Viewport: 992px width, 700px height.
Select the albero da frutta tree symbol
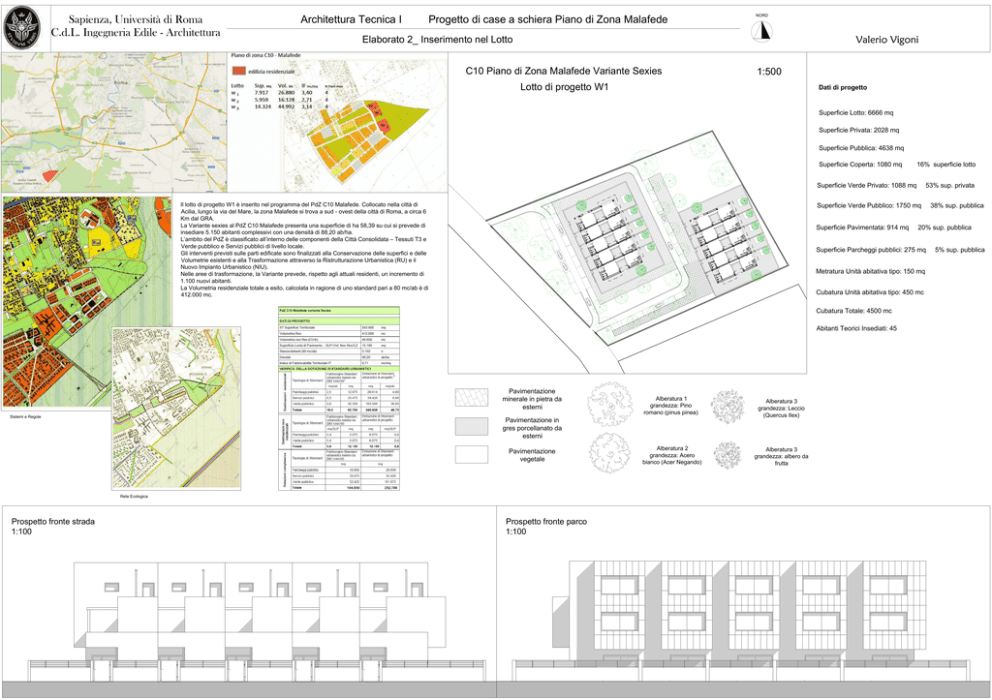(x=727, y=455)
